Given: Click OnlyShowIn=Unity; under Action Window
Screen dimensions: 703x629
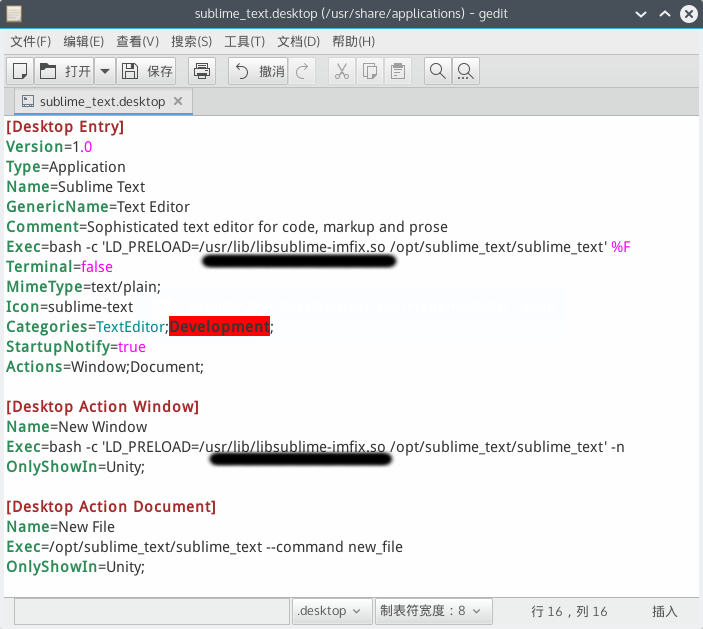Looking at the screenshot, I should coord(75,467).
